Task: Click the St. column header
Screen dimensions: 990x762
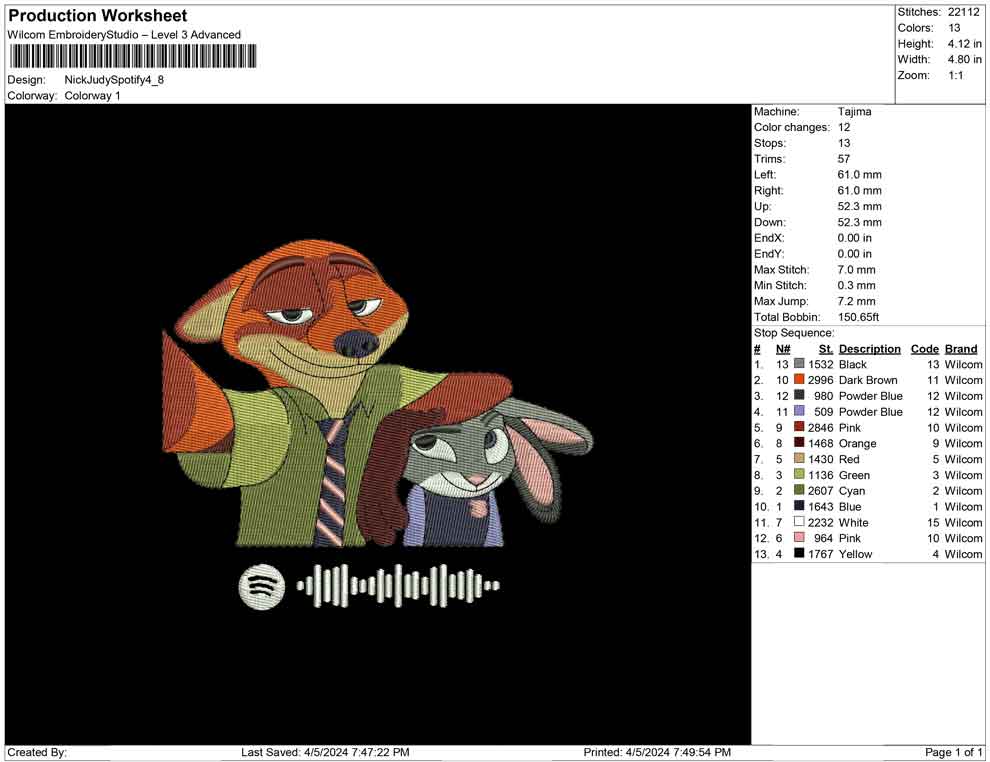Action: (x=825, y=349)
